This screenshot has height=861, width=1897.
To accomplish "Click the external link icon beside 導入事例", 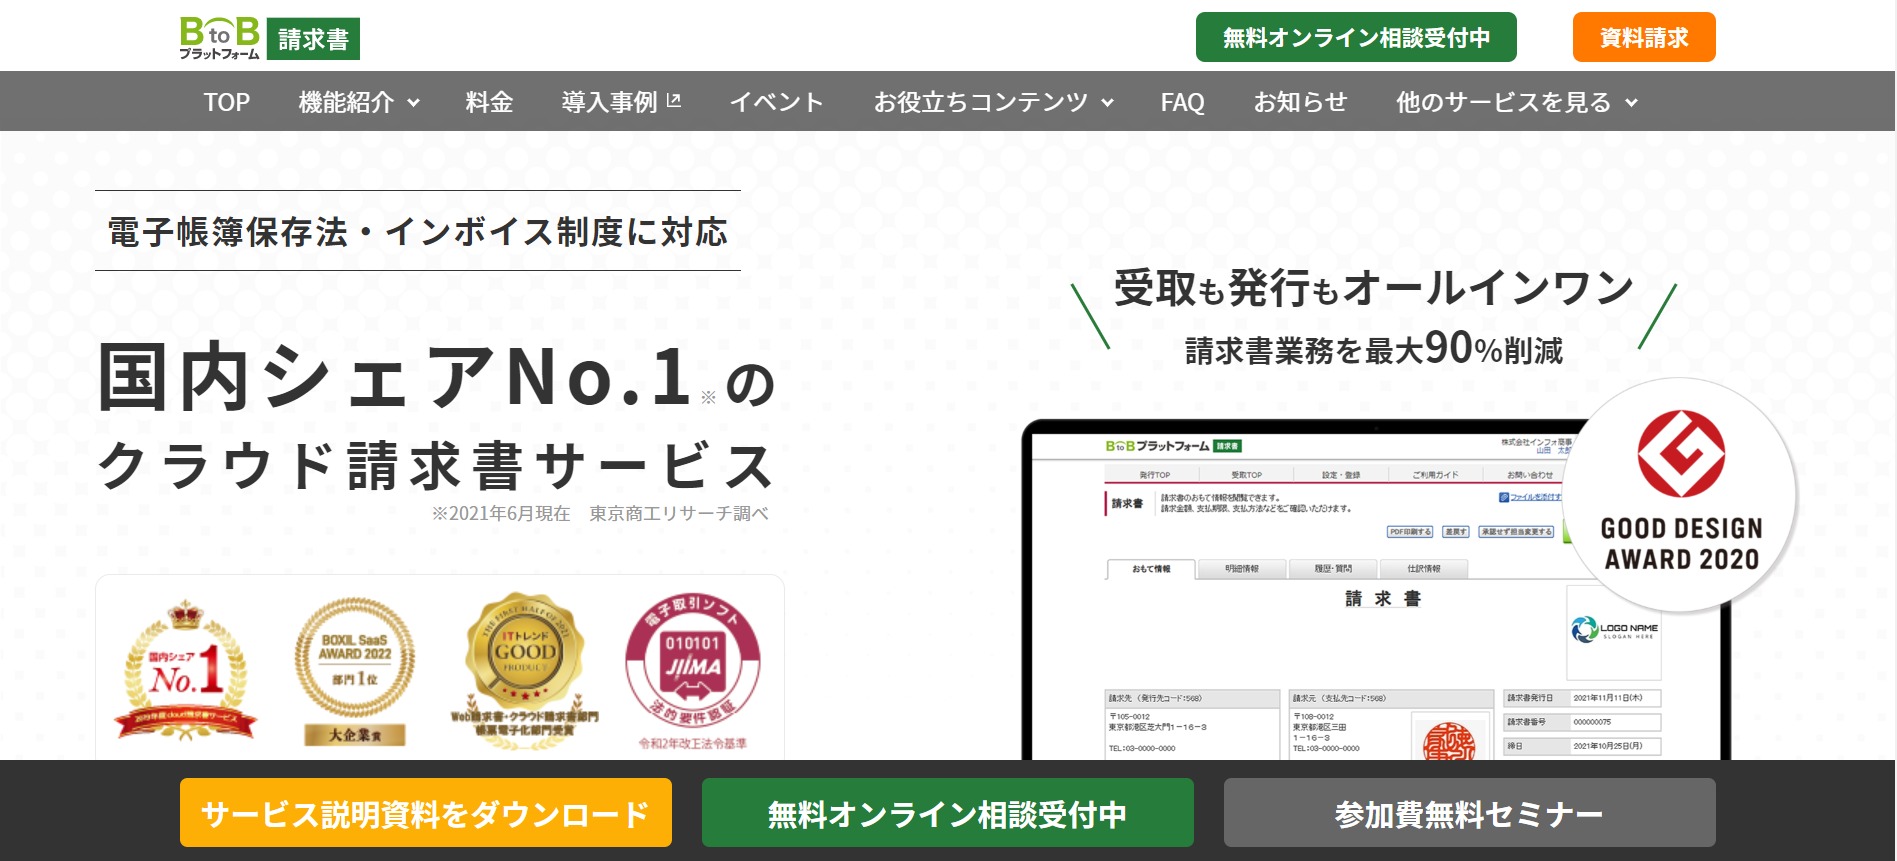I will [674, 100].
